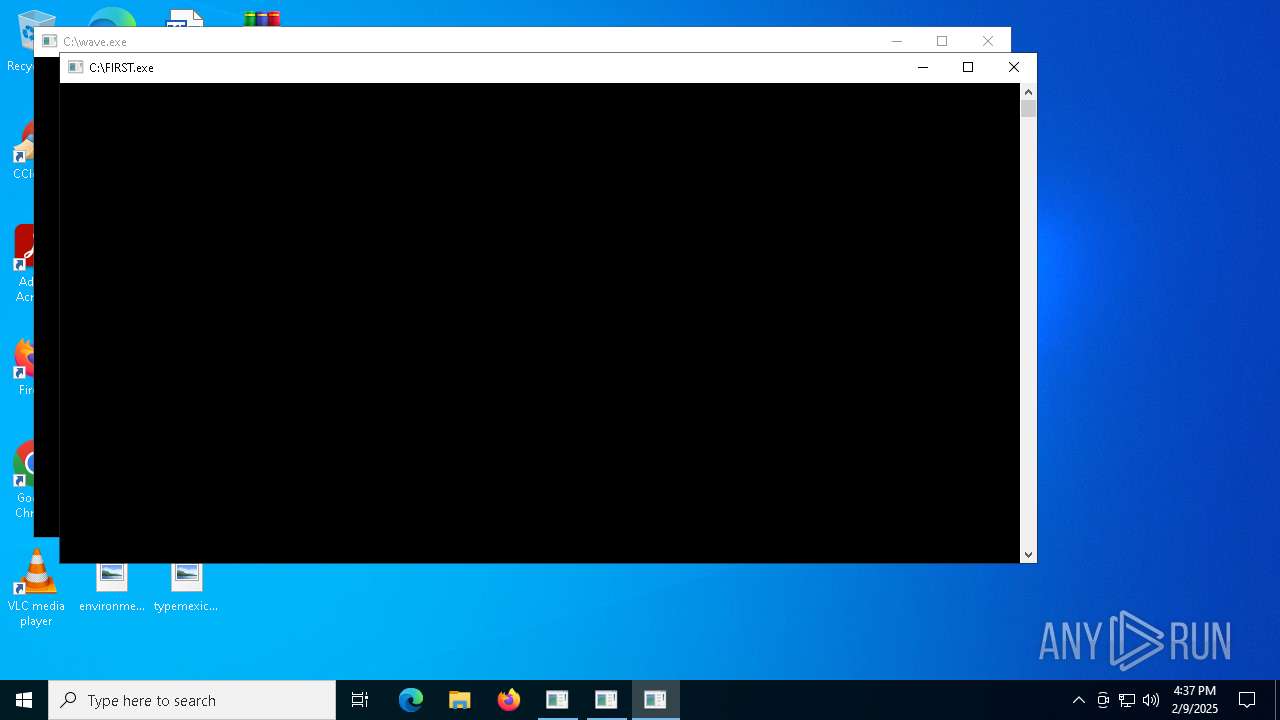The height and width of the screenshot is (720, 1280).
Task: Click the meet now tray icon
Action: [x=1103, y=700]
